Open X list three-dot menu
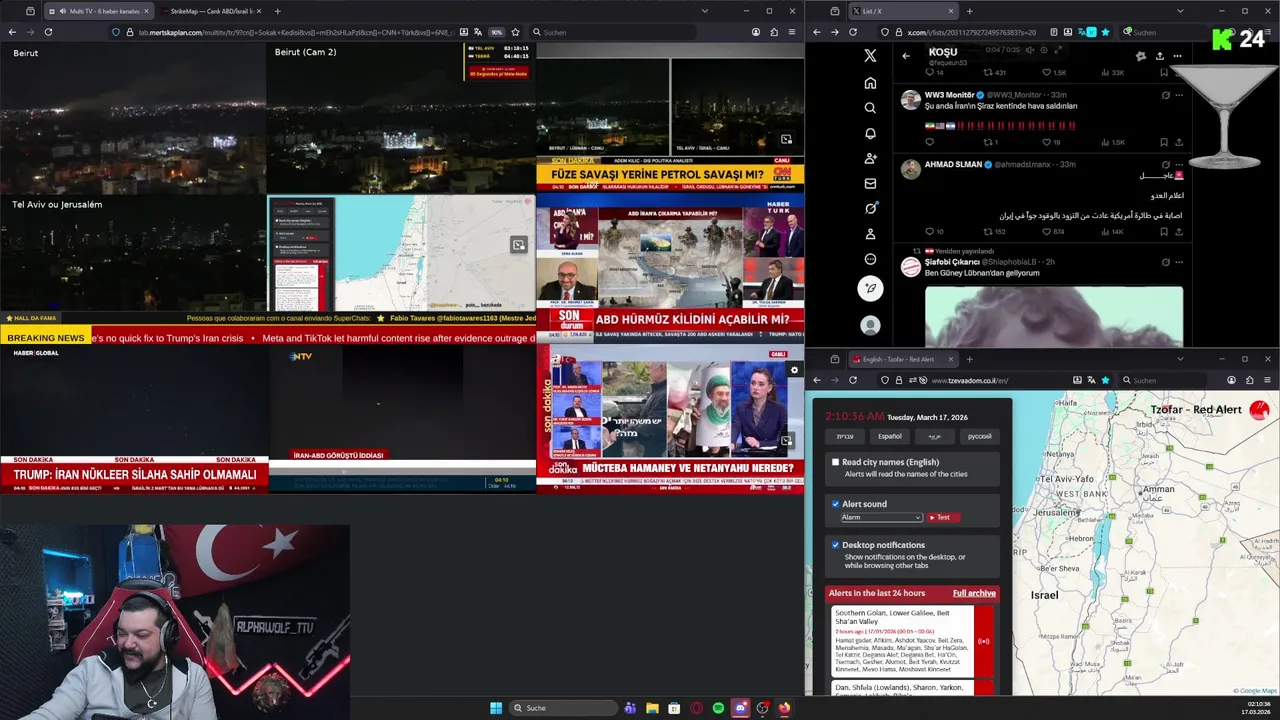Screen dimensions: 1280x720 [x=1178, y=56]
